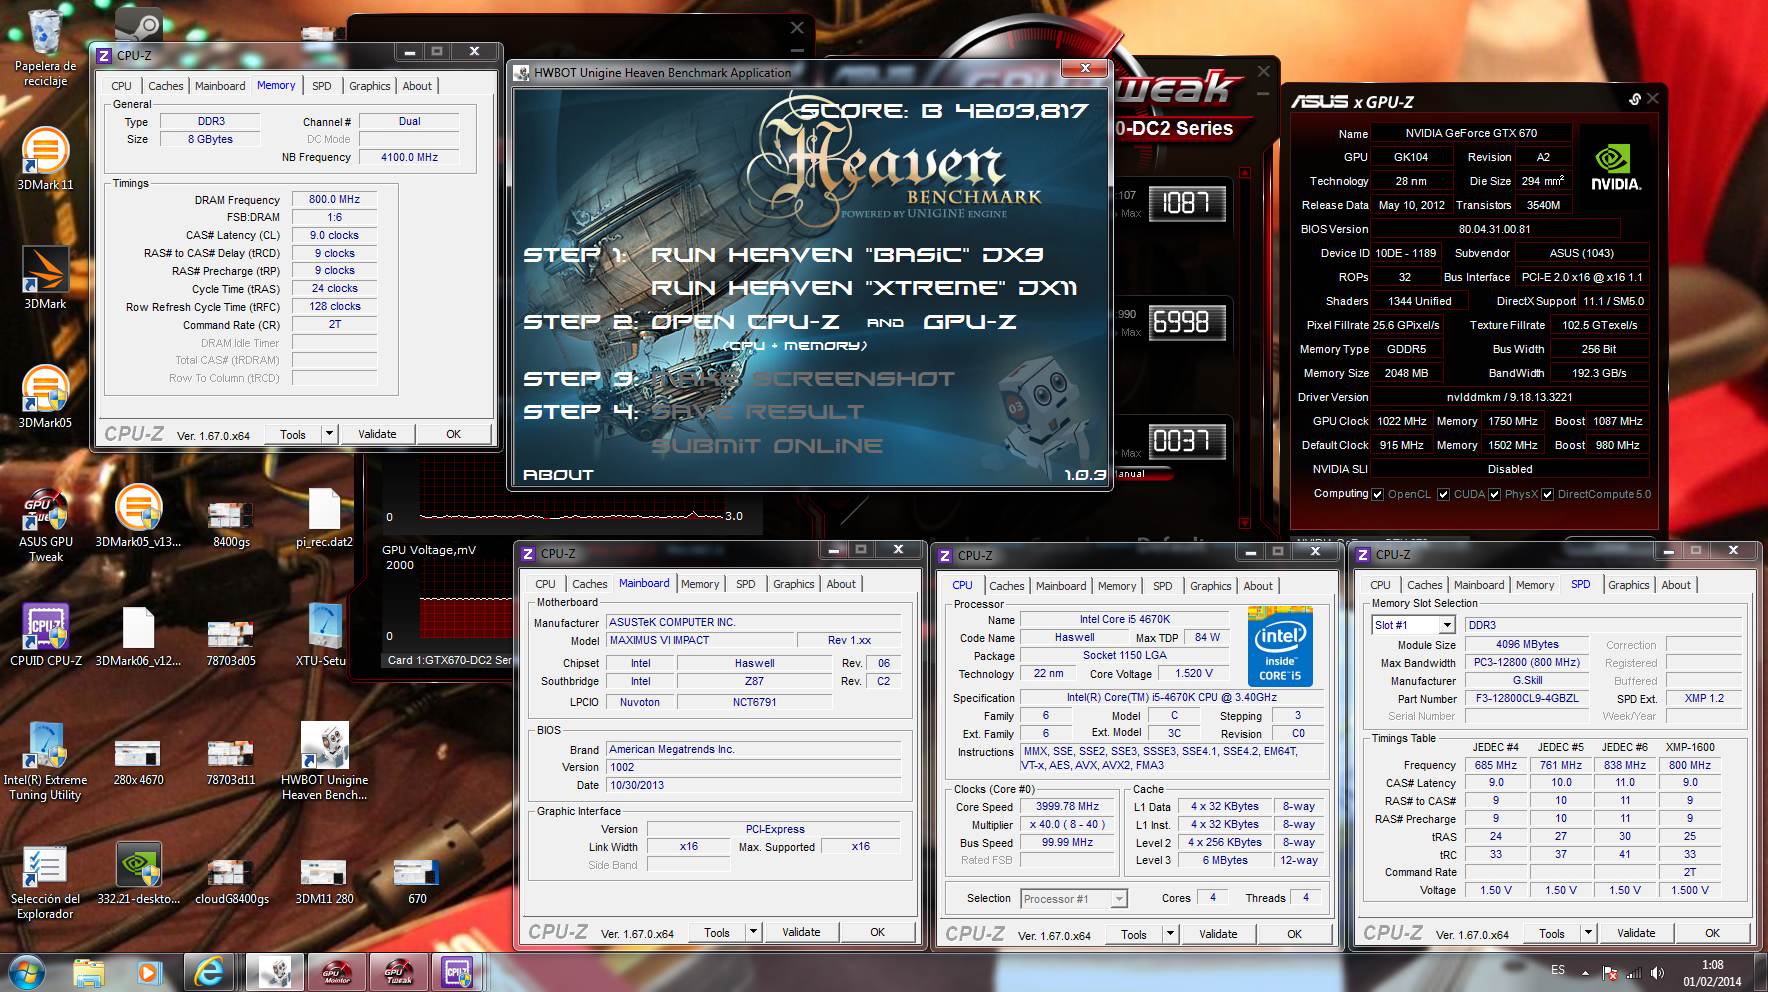1768x992 pixels.
Task: Toggle the DirectCompute 5.0 checkbox
Action: click(x=1548, y=495)
